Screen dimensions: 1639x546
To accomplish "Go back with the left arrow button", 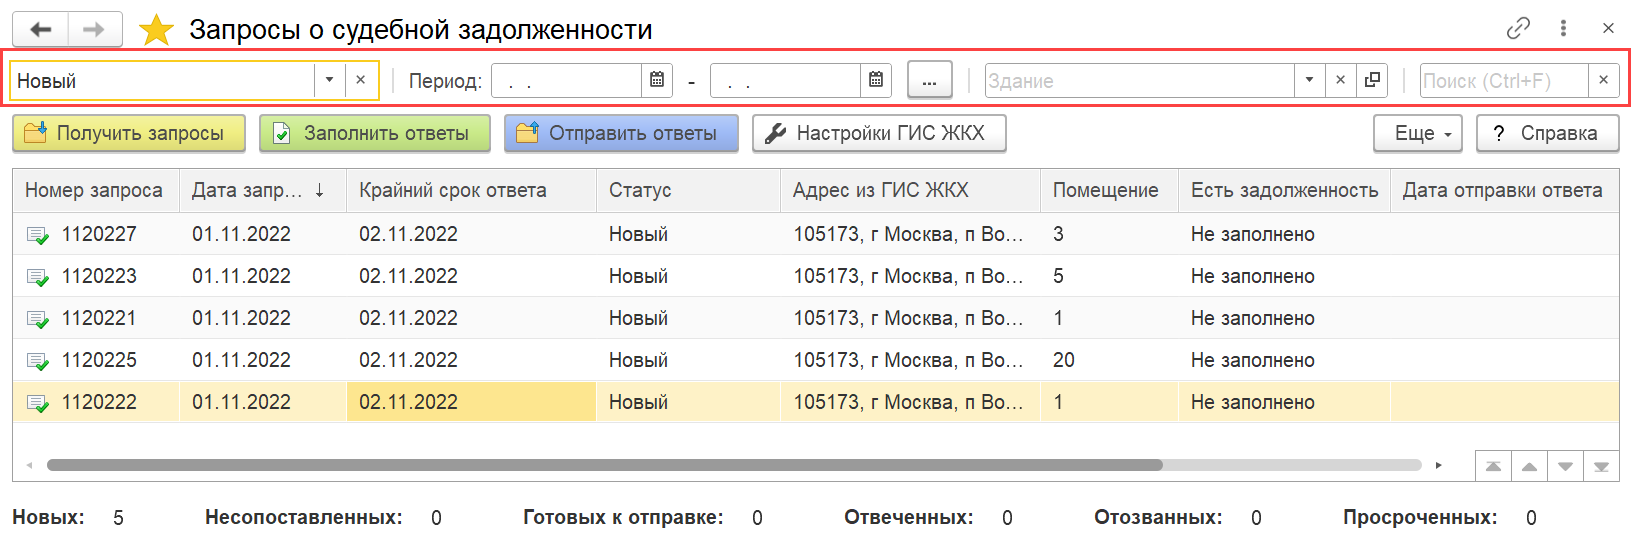I will tap(41, 29).
